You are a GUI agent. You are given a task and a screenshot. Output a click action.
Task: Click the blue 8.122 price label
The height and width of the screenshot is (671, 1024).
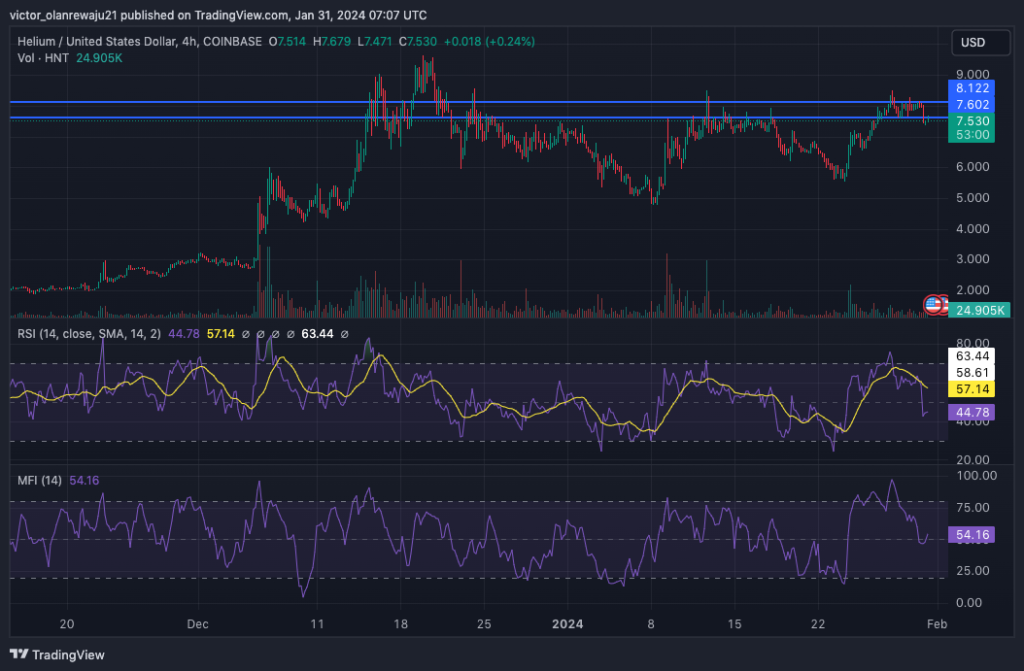tap(972, 88)
